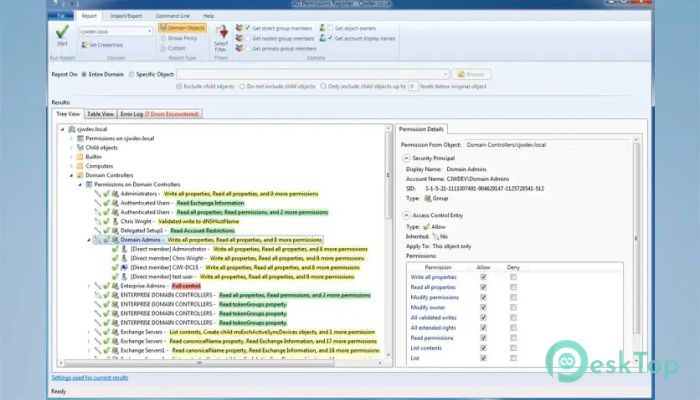Open the Report ribbon tab
The image size is (700, 400).
pyautogui.click(x=89, y=16)
